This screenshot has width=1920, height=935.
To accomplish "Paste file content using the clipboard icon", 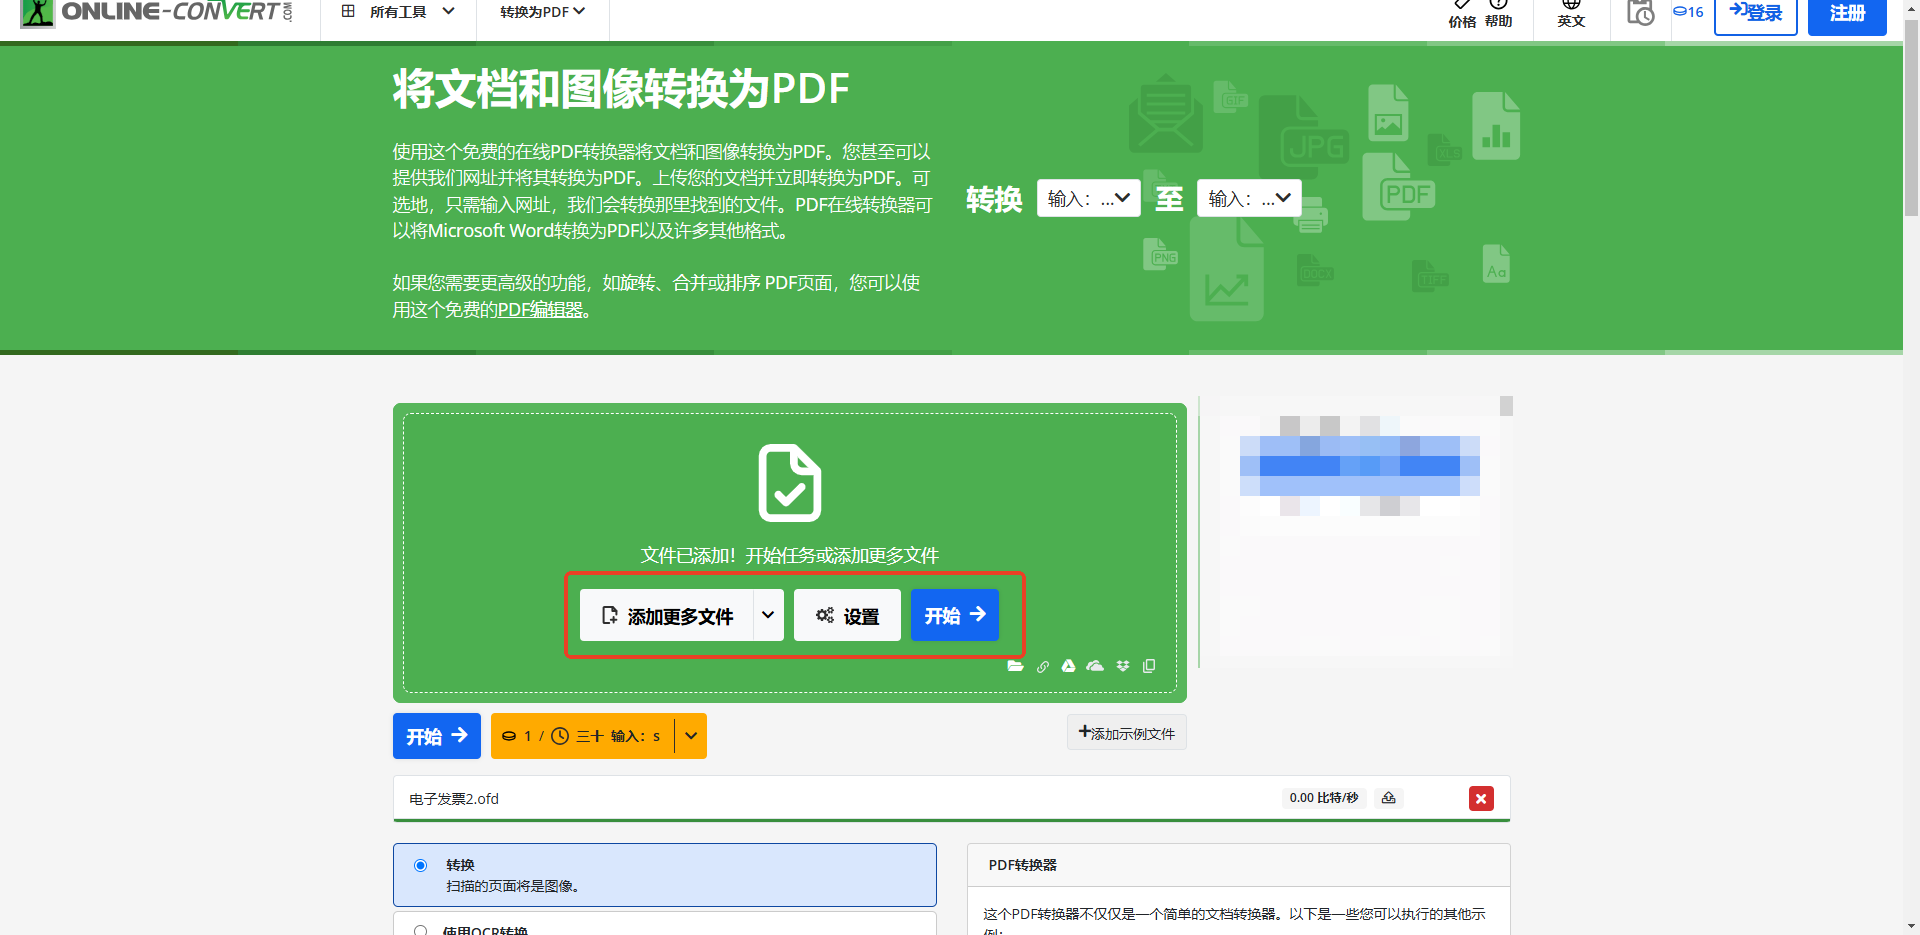I will click(x=1148, y=665).
